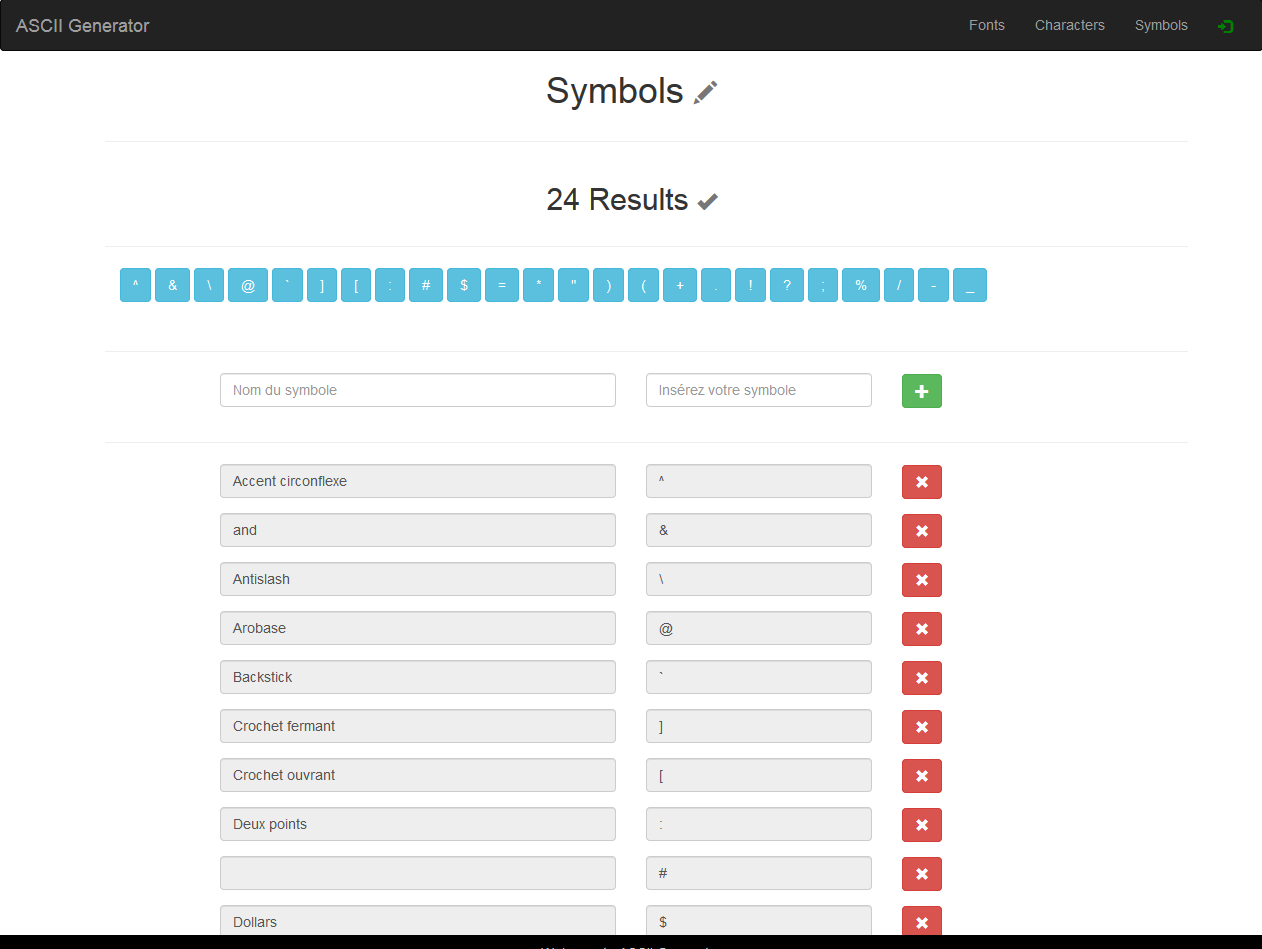Select the period symbol chip

pos(716,285)
